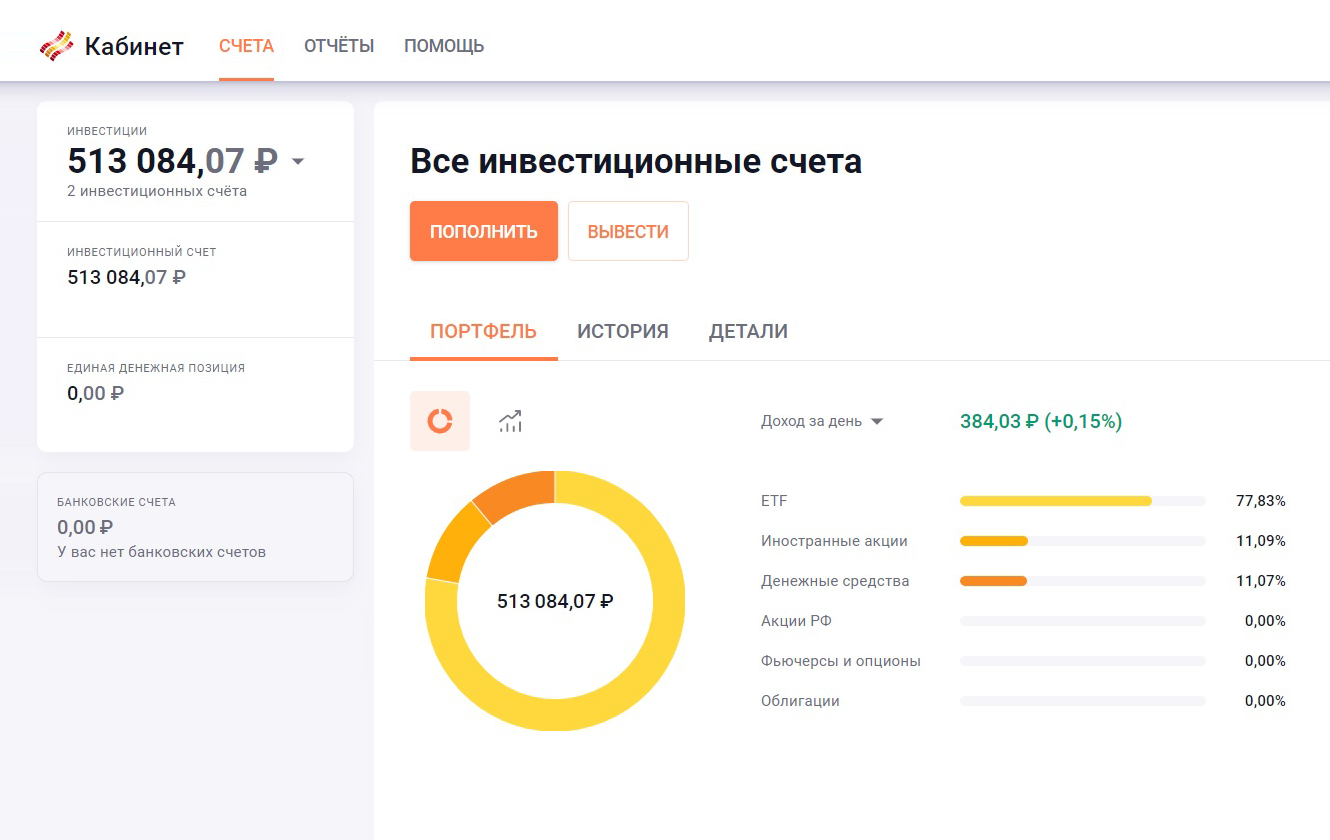
Task: Click the Все инвестиционные счета heading
Action: tap(636, 161)
